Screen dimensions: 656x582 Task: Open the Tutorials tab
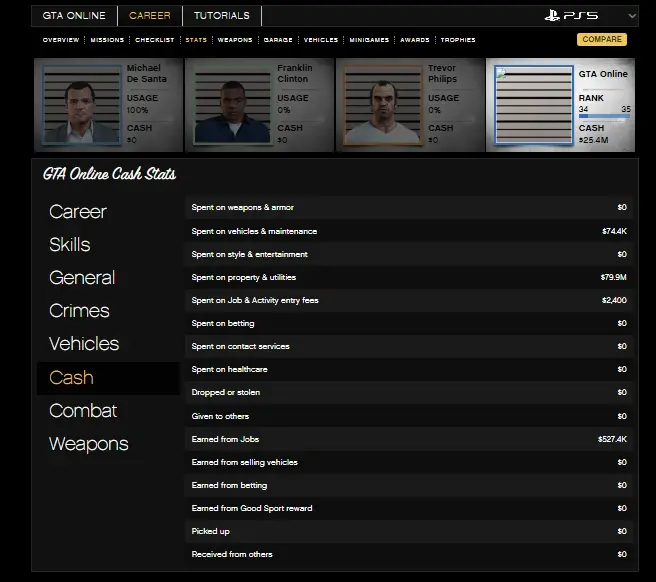[x=222, y=16]
